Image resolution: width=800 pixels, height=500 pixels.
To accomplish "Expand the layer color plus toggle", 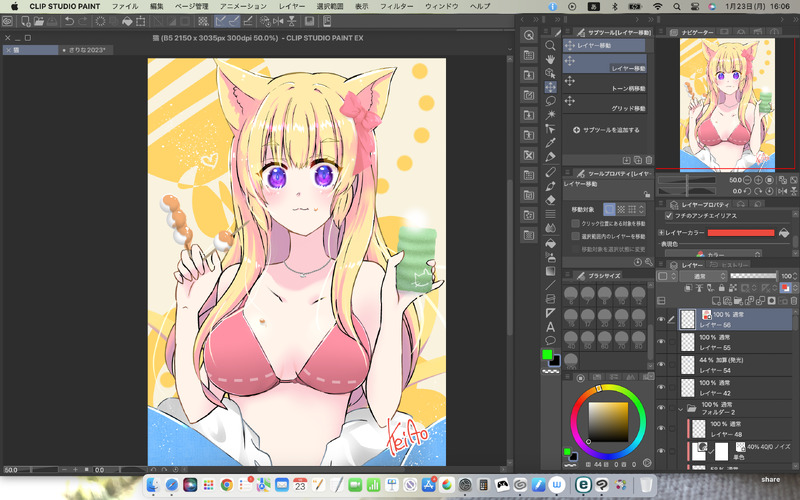I will tap(661, 233).
